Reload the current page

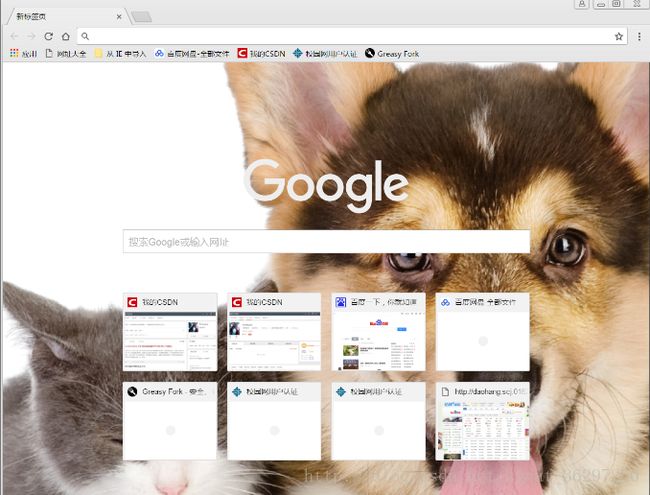click(49, 36)
